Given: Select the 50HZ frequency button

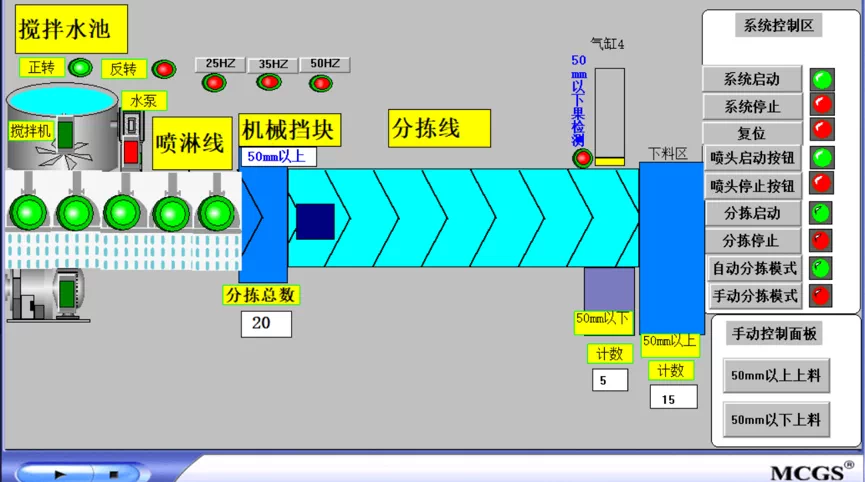Looking at the screenshot, I should click(324, 64).
